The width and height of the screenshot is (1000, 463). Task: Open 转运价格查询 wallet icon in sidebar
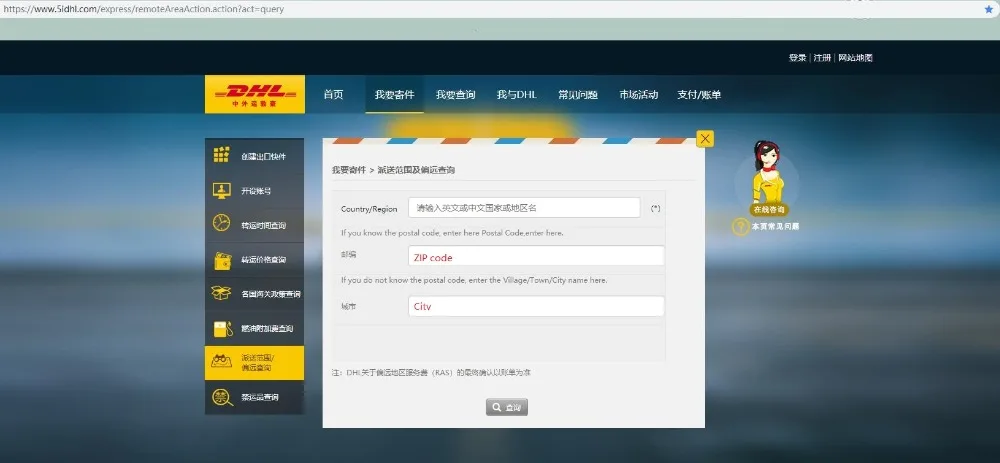tap(222, 260)
